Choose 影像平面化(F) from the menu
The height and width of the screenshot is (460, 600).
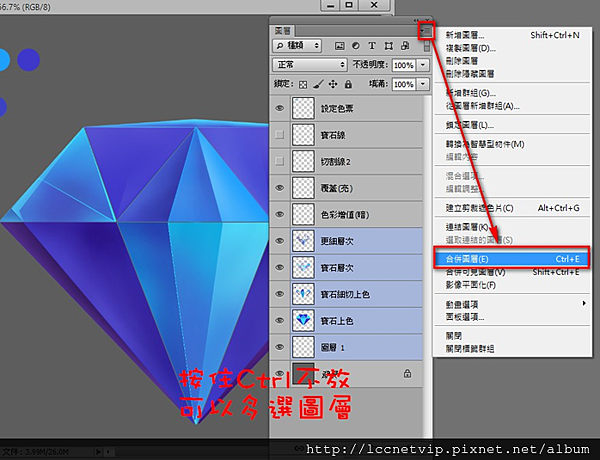tap(513, 285)
